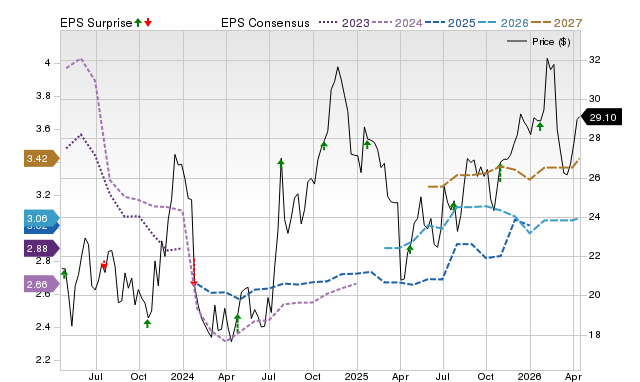The height and width of the screenshot is (382, 640).
Task: Click the 2024 label on the time axis
Action: point(182,376)
